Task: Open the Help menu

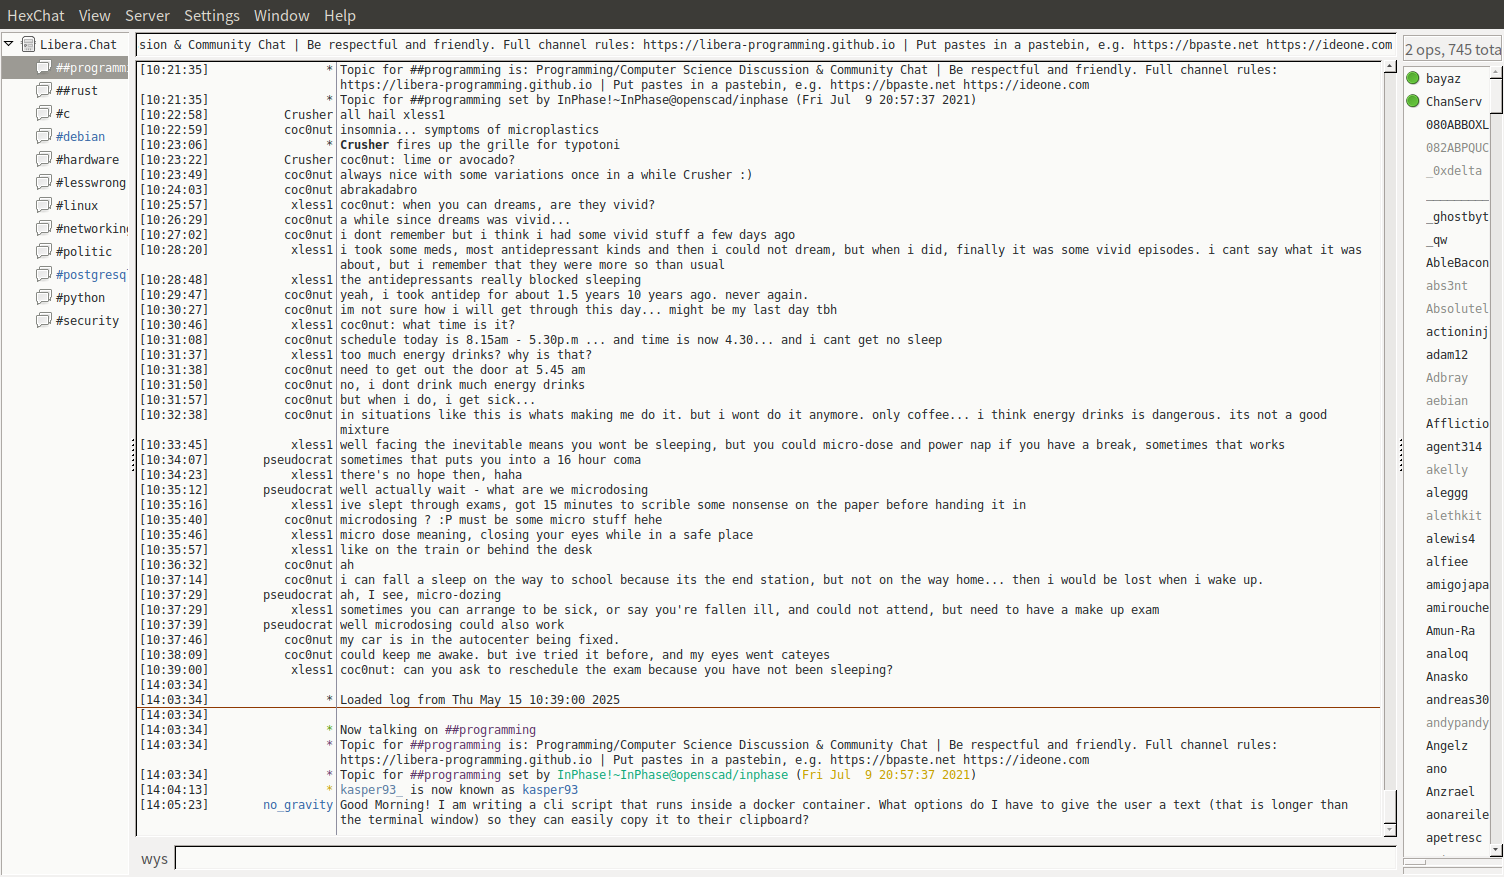Action: tap(340, 15)
